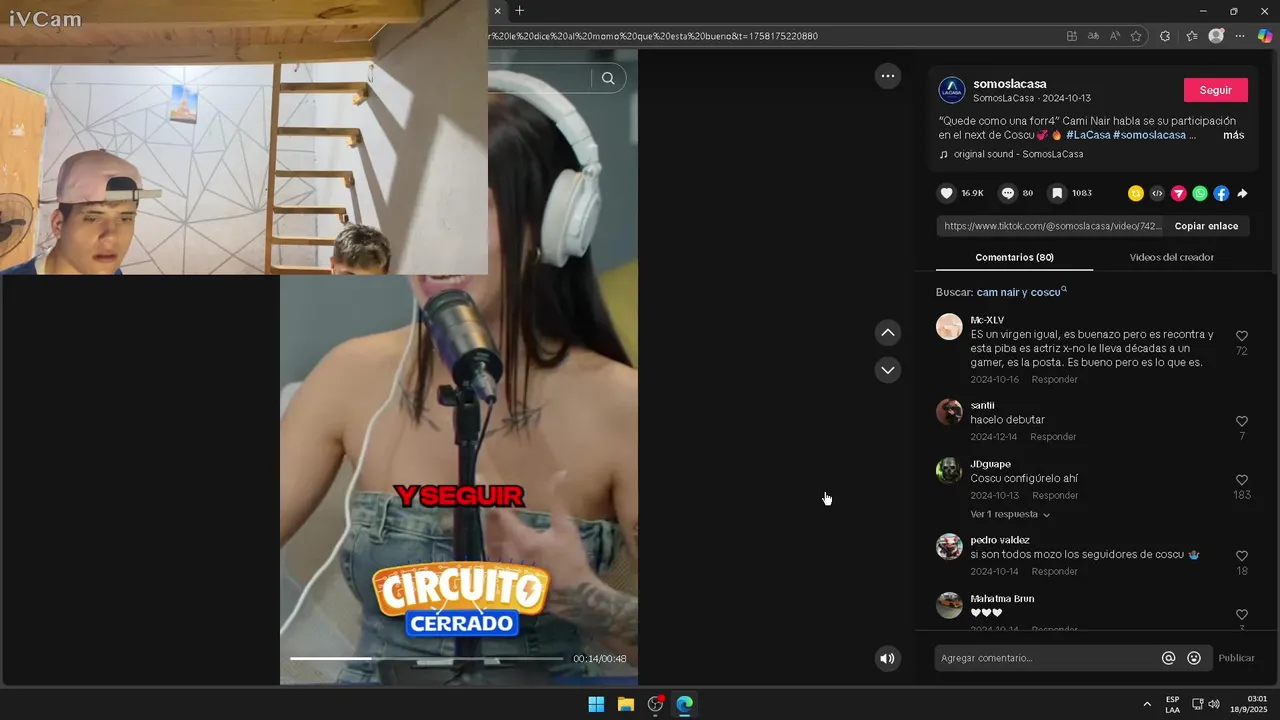This screenshot has width=1280, height=720.
Task: Open File Explorer from the taskbar
Action: click(626, 704)
